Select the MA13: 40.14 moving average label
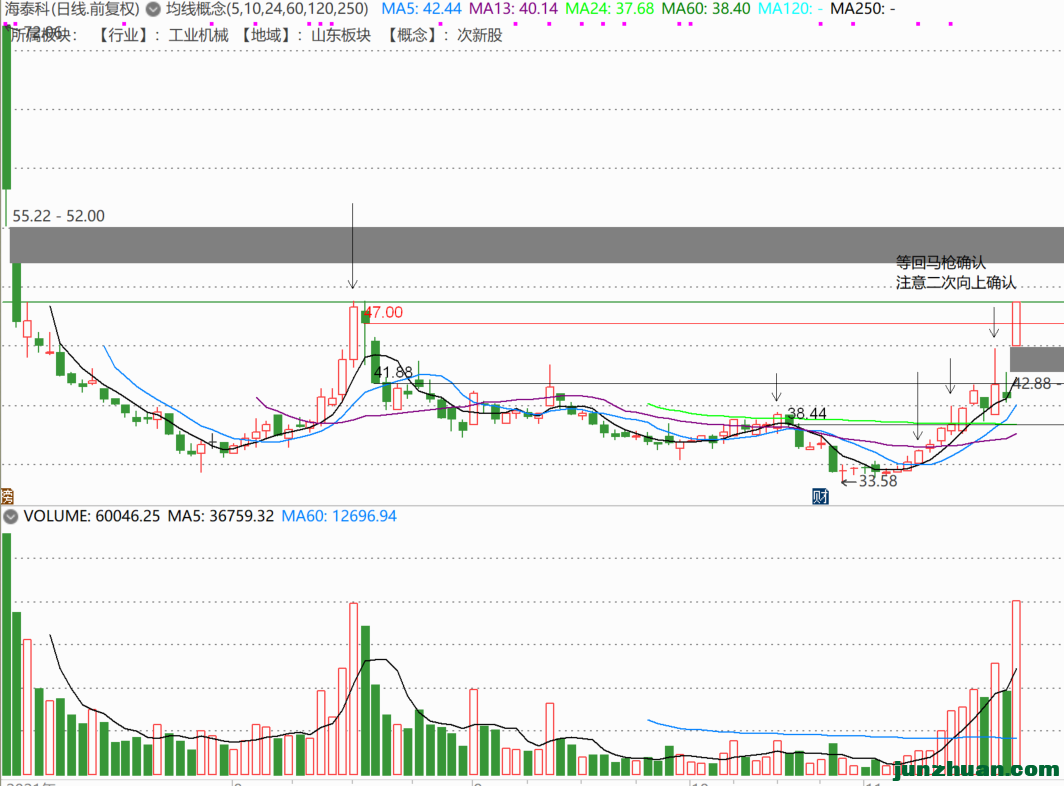The image size is (1064, 786). [x=514, y=9]
